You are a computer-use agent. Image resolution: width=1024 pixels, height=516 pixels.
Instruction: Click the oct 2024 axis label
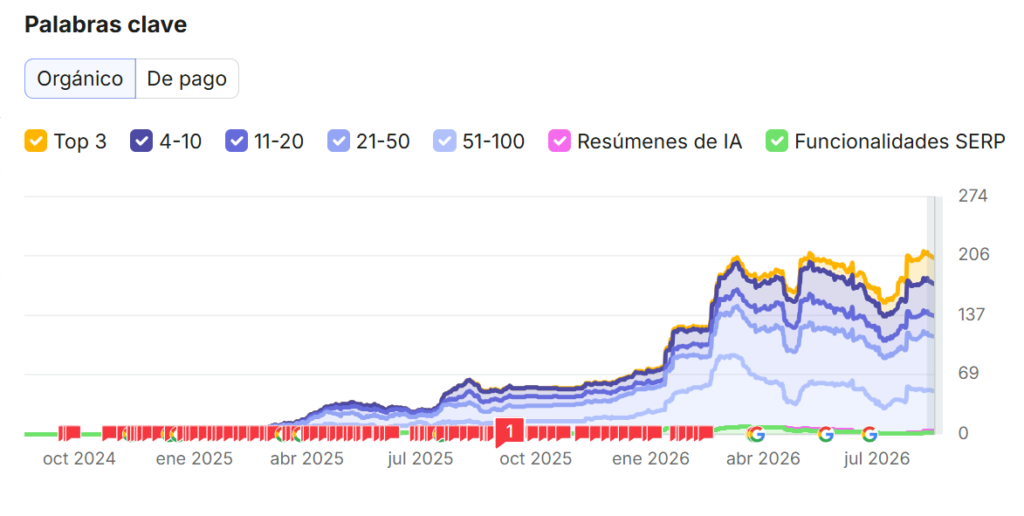tap(79, 459)
